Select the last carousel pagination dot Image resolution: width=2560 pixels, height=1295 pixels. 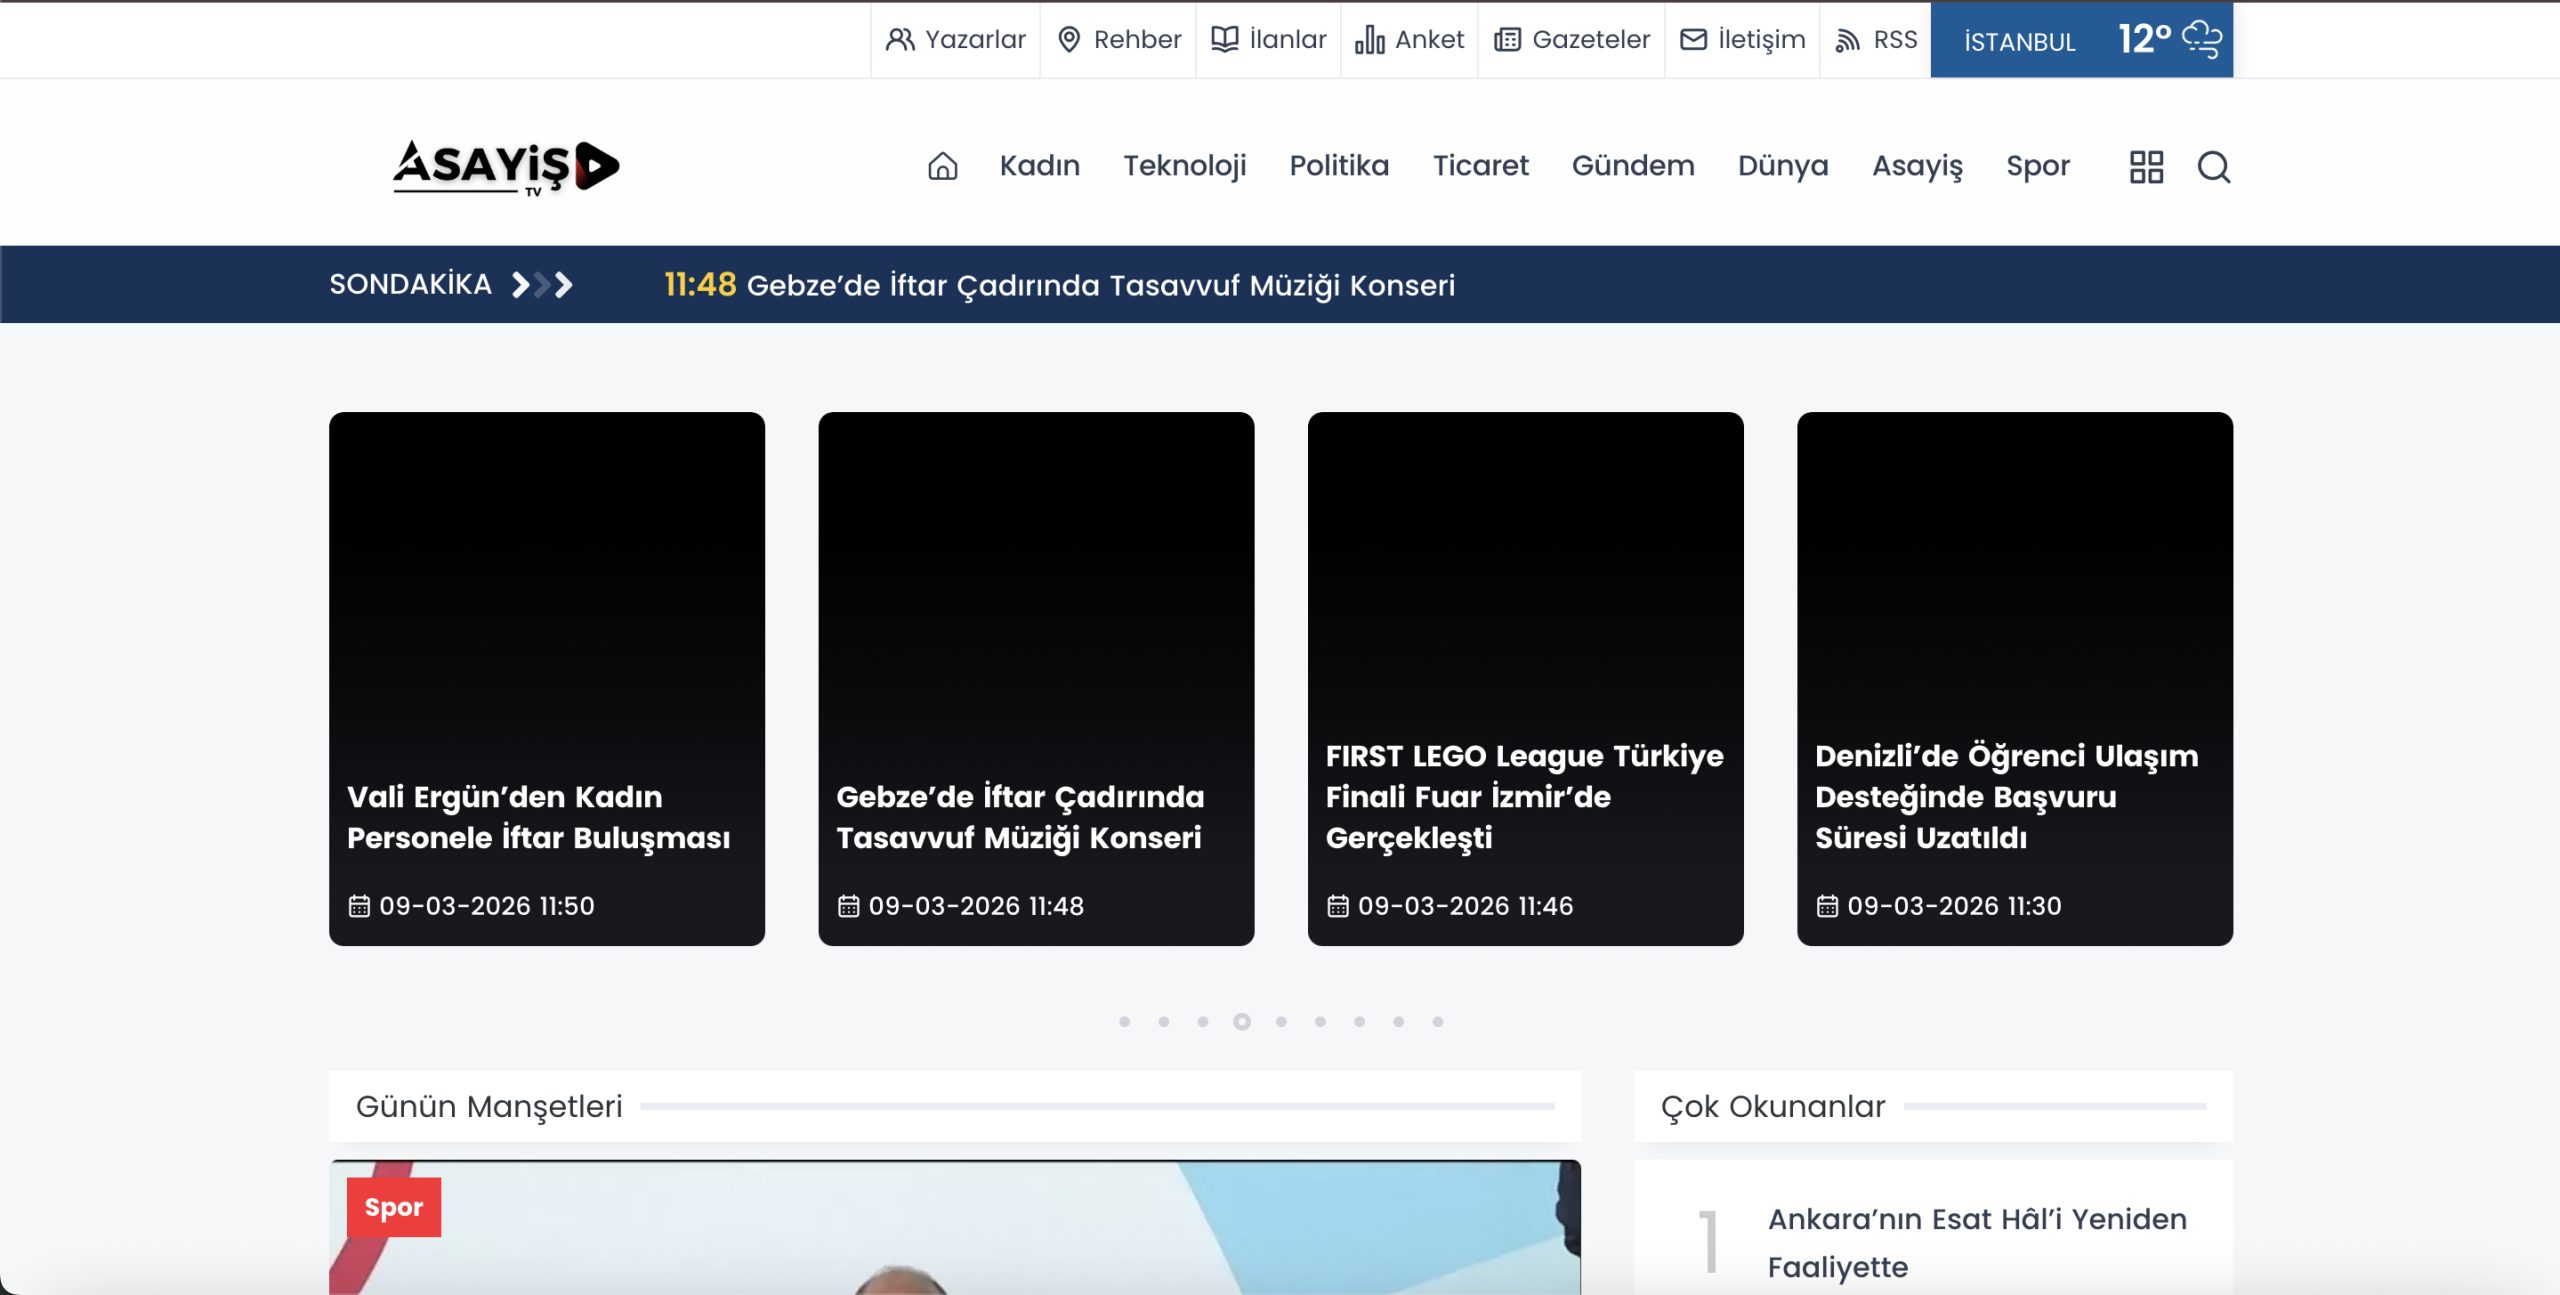(1438, 1021)
